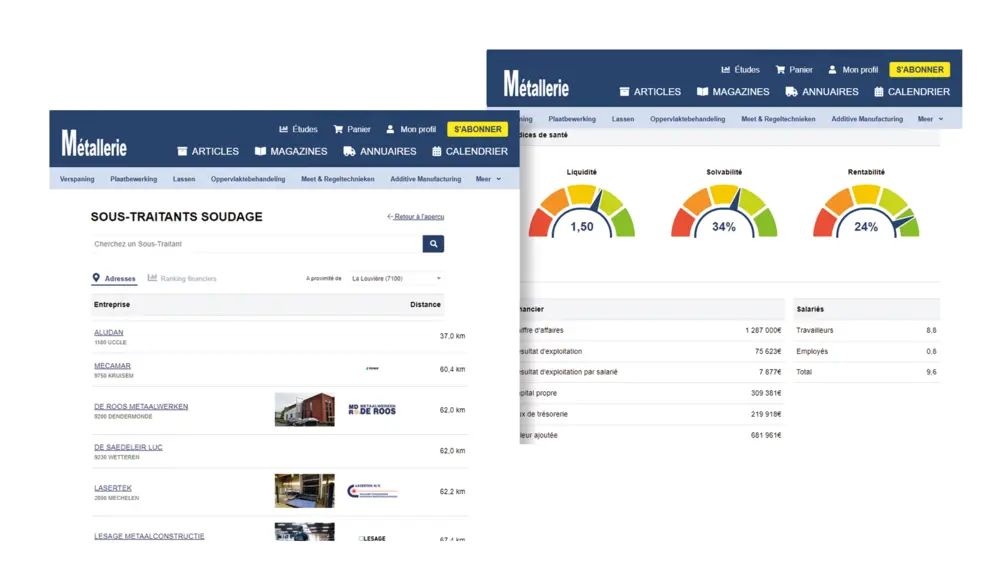Follow the Retour à l'aperçu link
Screen dimensions: 1000x578
pos(416,216)
